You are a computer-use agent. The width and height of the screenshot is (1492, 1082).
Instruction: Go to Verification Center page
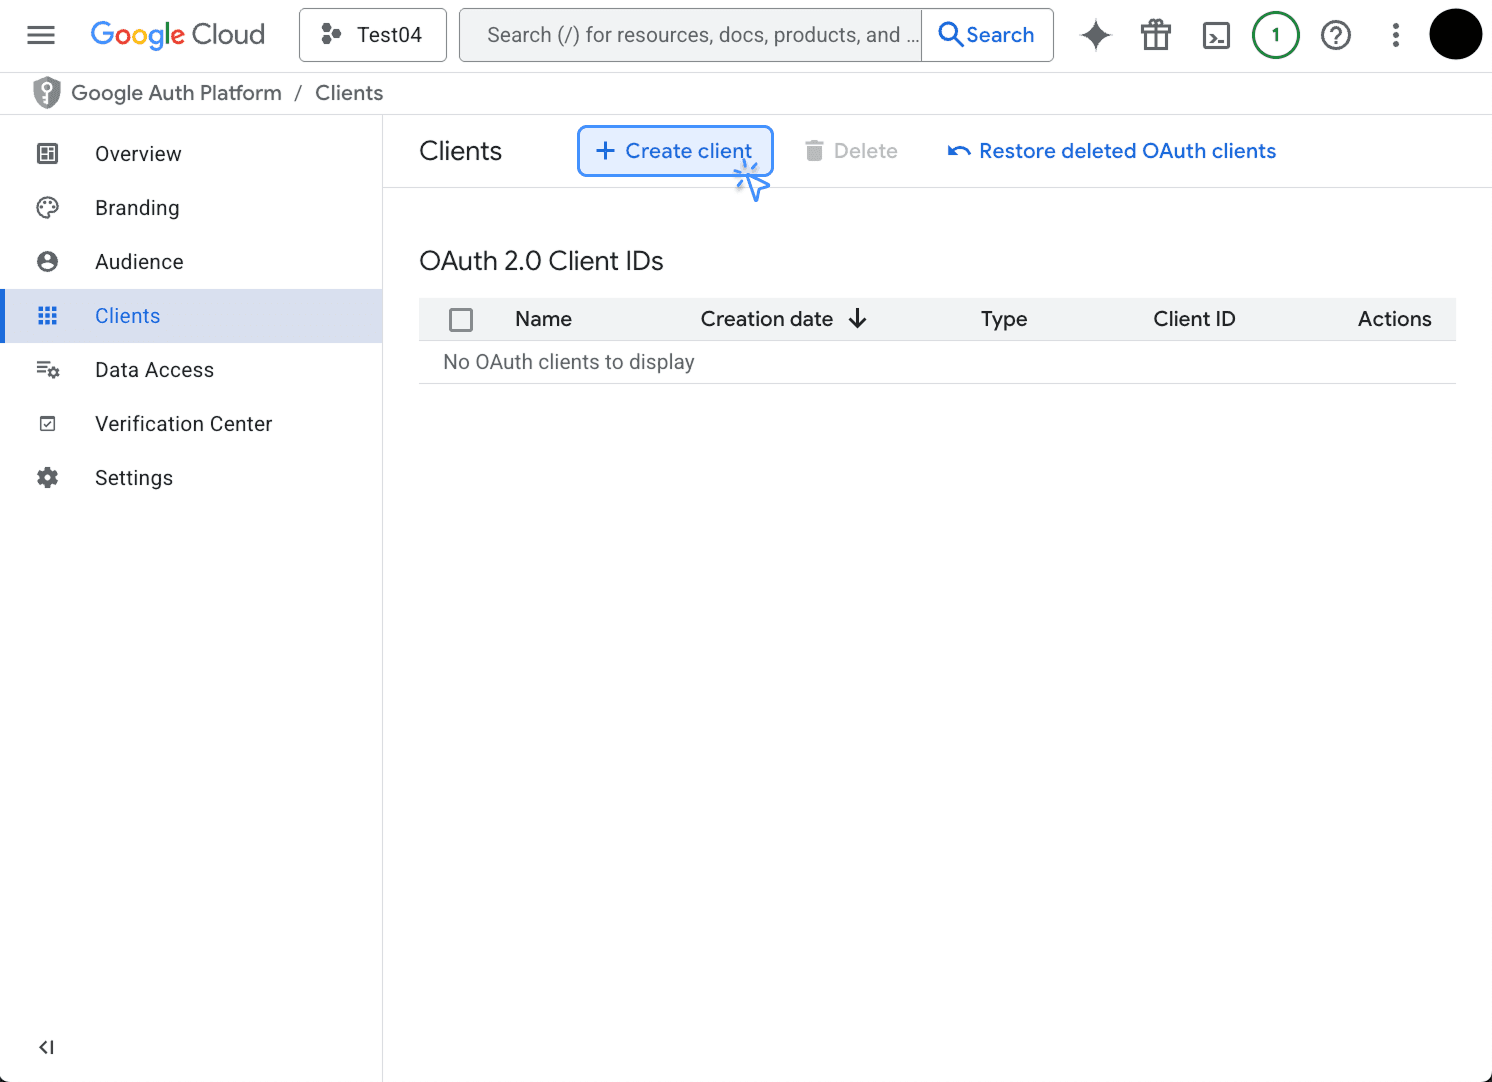[x=192, y=423]
